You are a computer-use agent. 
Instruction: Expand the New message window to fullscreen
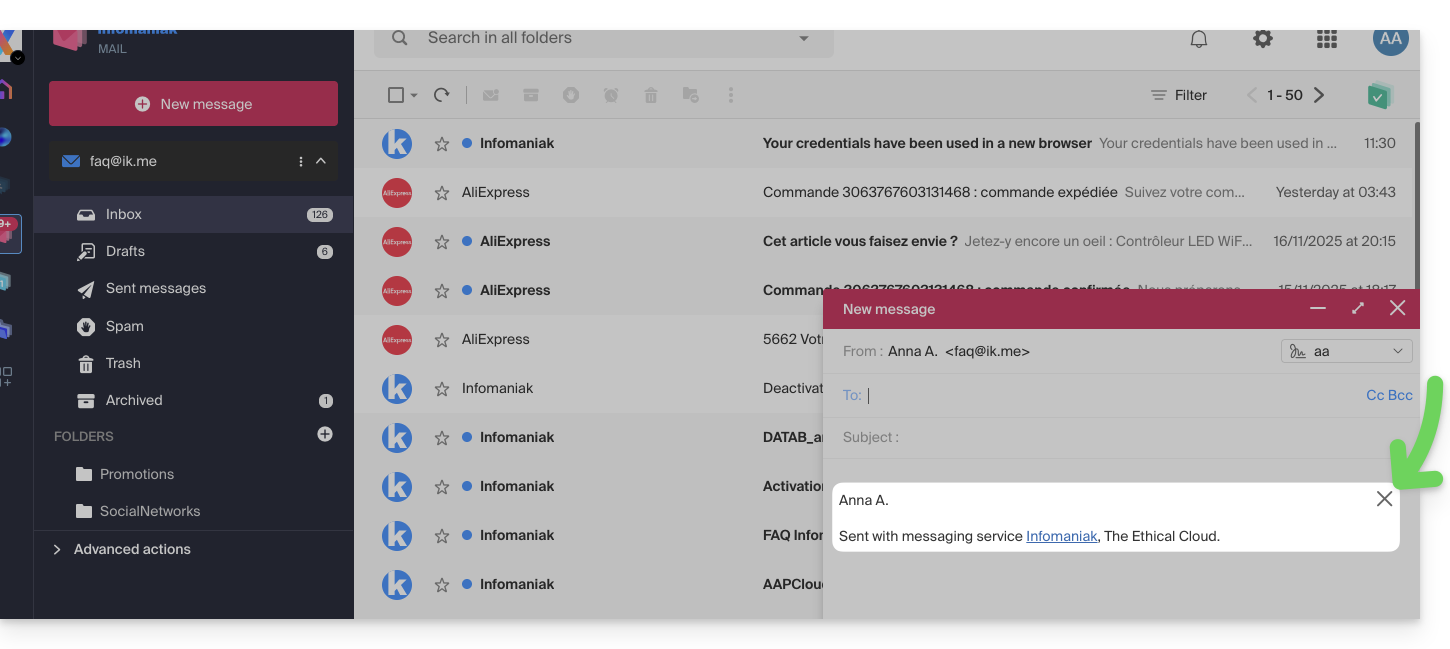[1357, 308]
